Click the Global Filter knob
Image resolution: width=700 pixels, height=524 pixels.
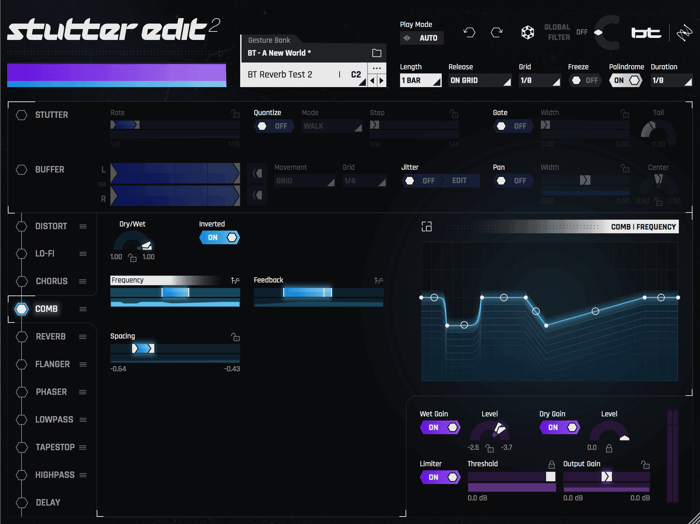(607, 33)
